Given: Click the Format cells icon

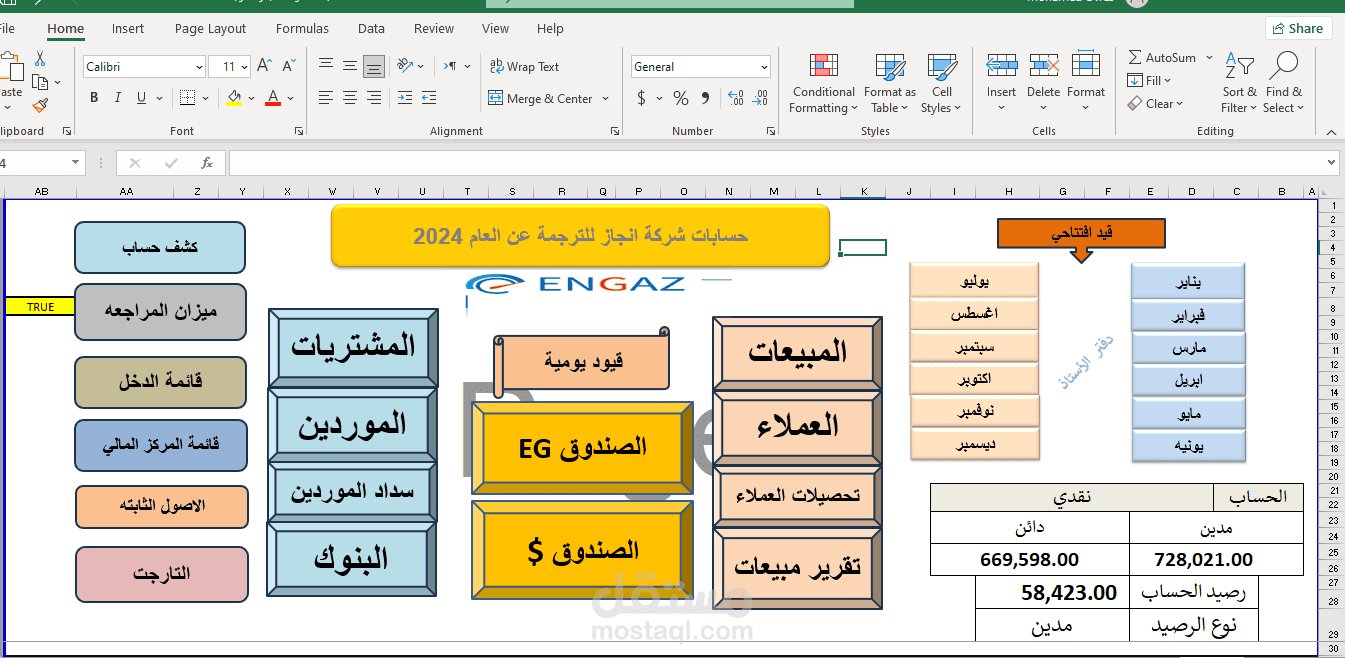Looking at the screenshot, I should 1086,66.
